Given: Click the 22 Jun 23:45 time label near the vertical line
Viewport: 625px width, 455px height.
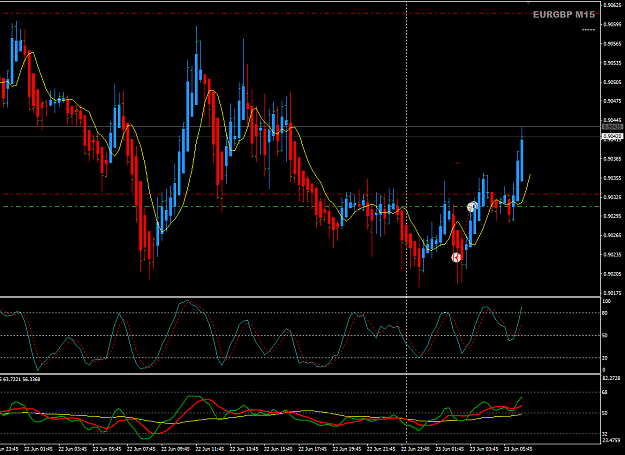Looking at the screenshot, I should coord(416,449).
